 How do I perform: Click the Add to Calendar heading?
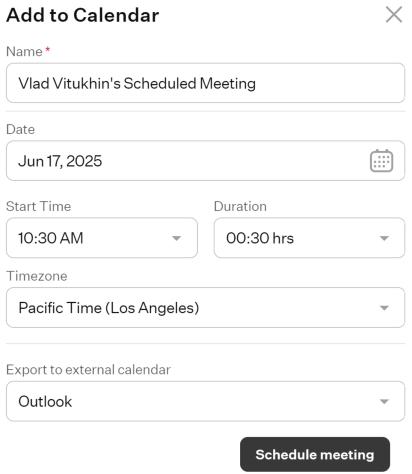83,15
